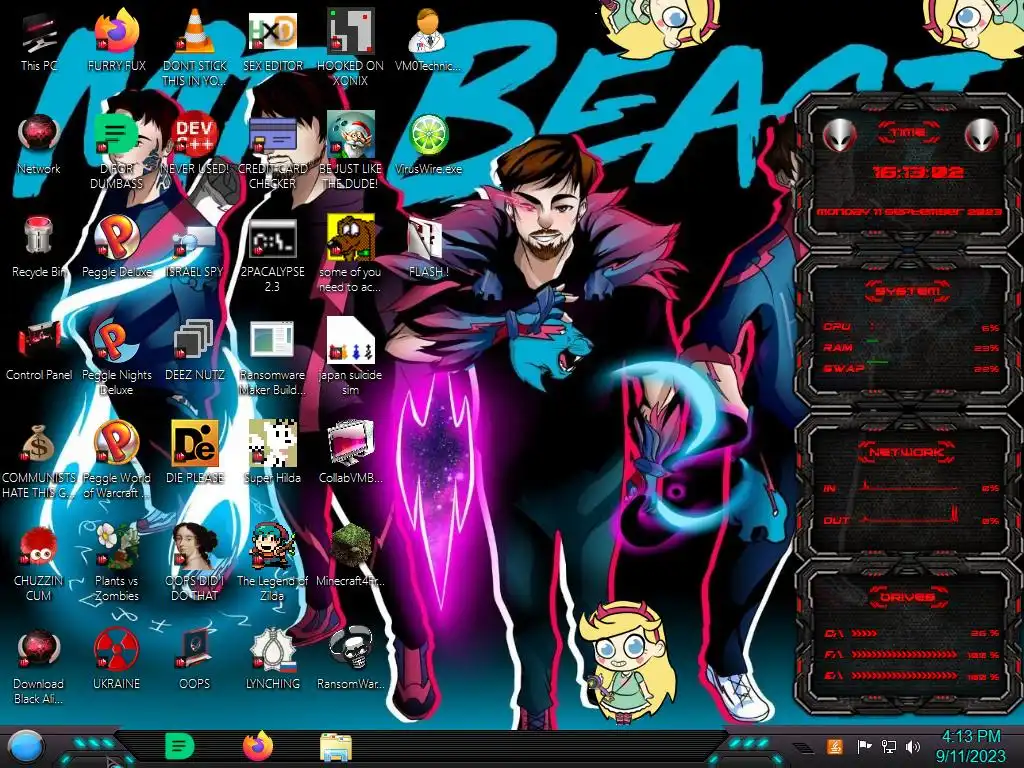Click the taskbar clock showing 4:13 PM

970,746
